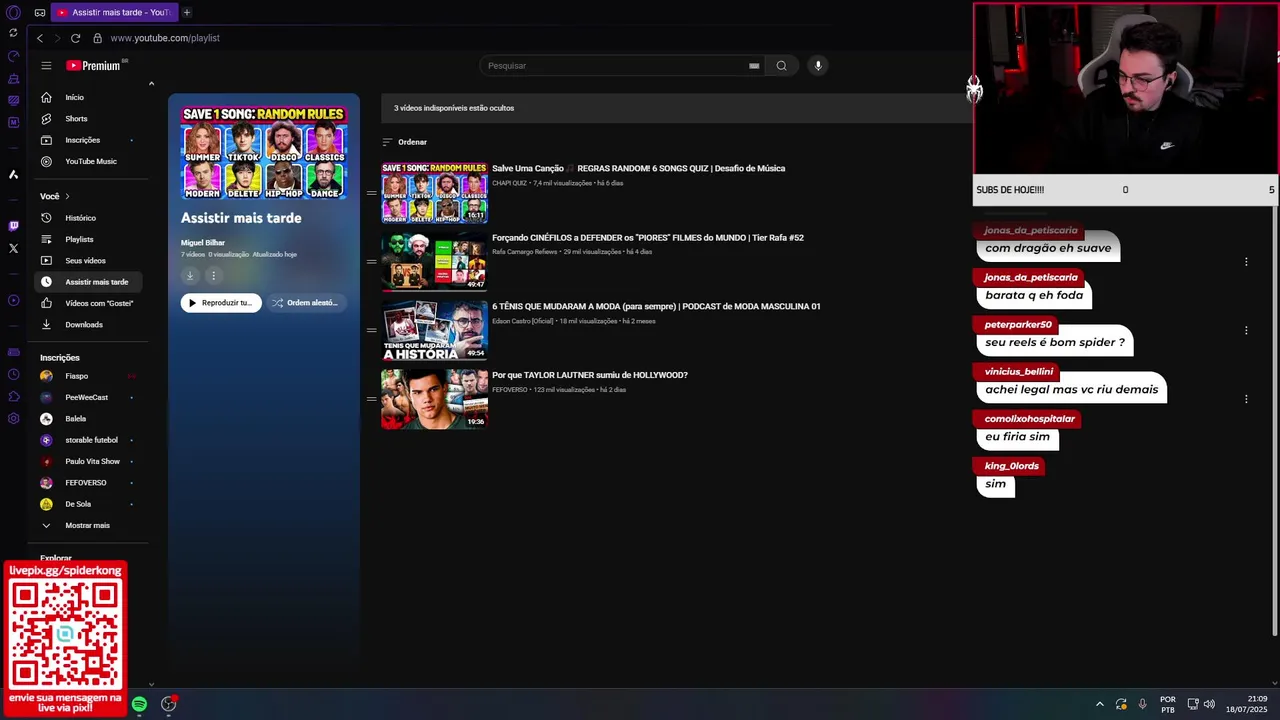This screenshot has height=720, width=1280.
Task: Open Inscrições in YouTube sidebar
Action: click(x=90, y=140)
